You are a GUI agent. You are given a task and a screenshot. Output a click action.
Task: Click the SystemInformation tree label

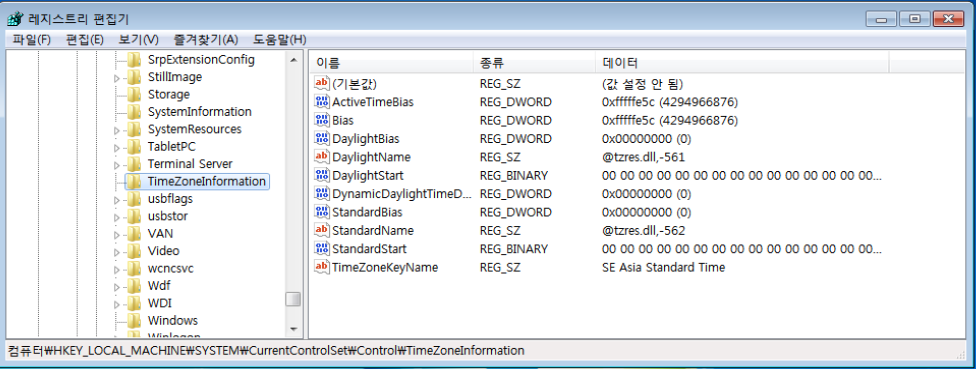pos(200,112)
